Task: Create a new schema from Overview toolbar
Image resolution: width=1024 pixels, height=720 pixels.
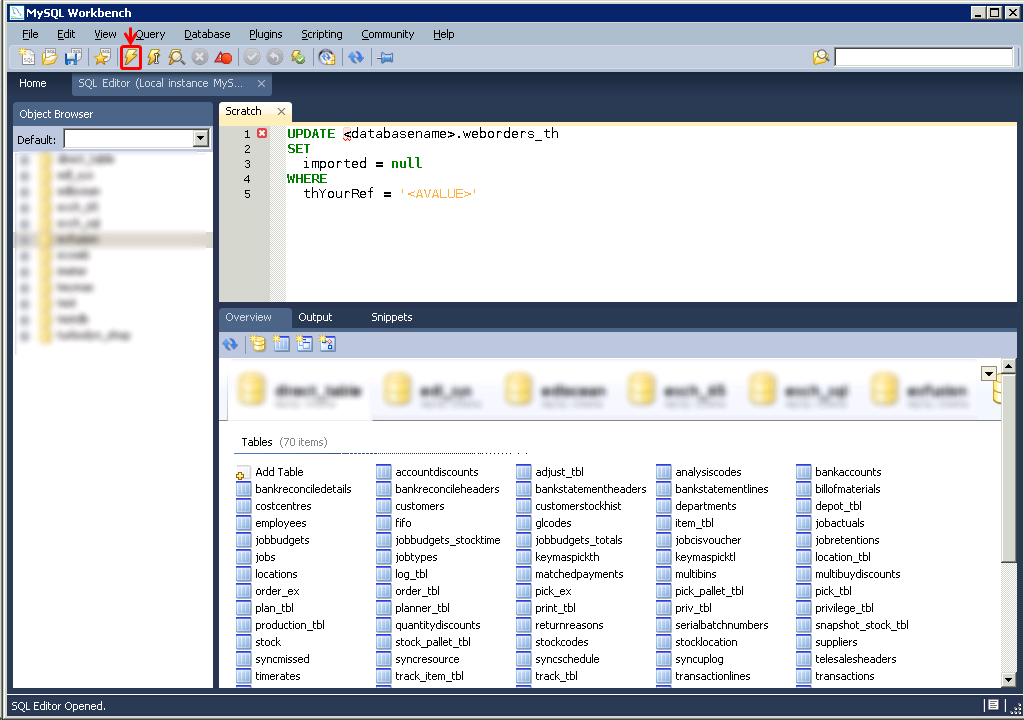Action: click(258, 344)
